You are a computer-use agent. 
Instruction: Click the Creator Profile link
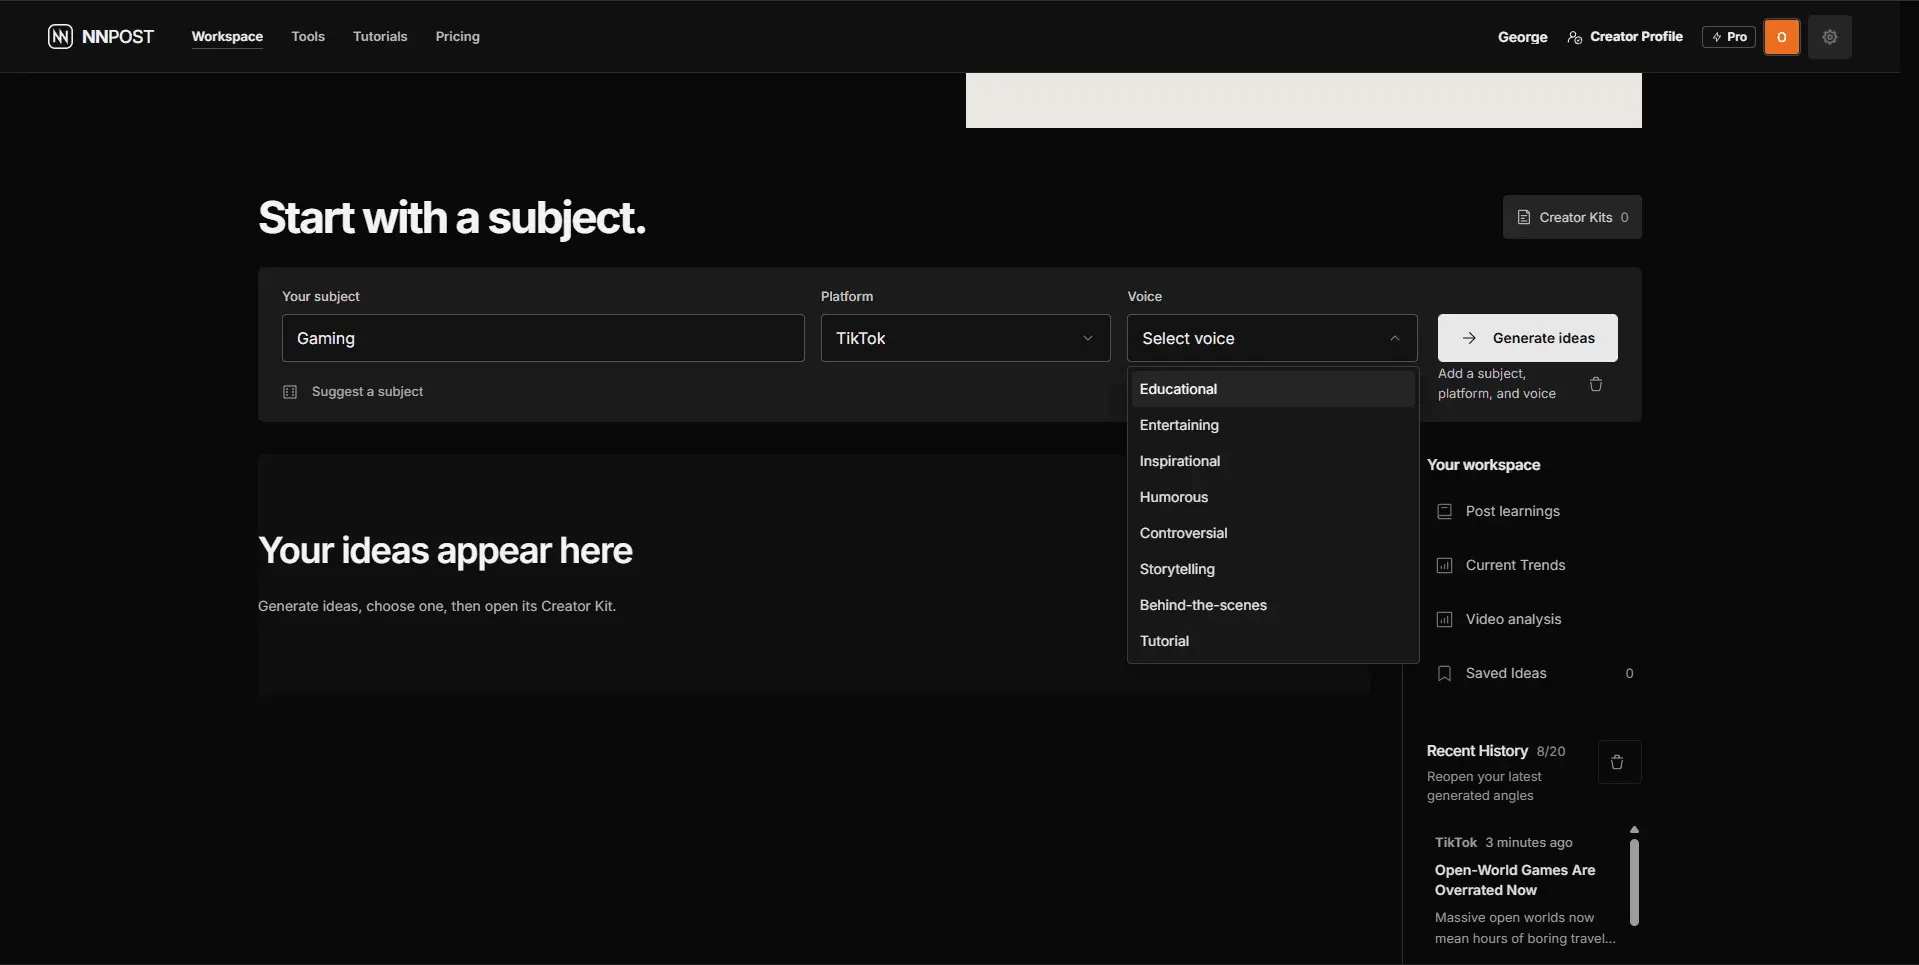[x=1625, y=37]
